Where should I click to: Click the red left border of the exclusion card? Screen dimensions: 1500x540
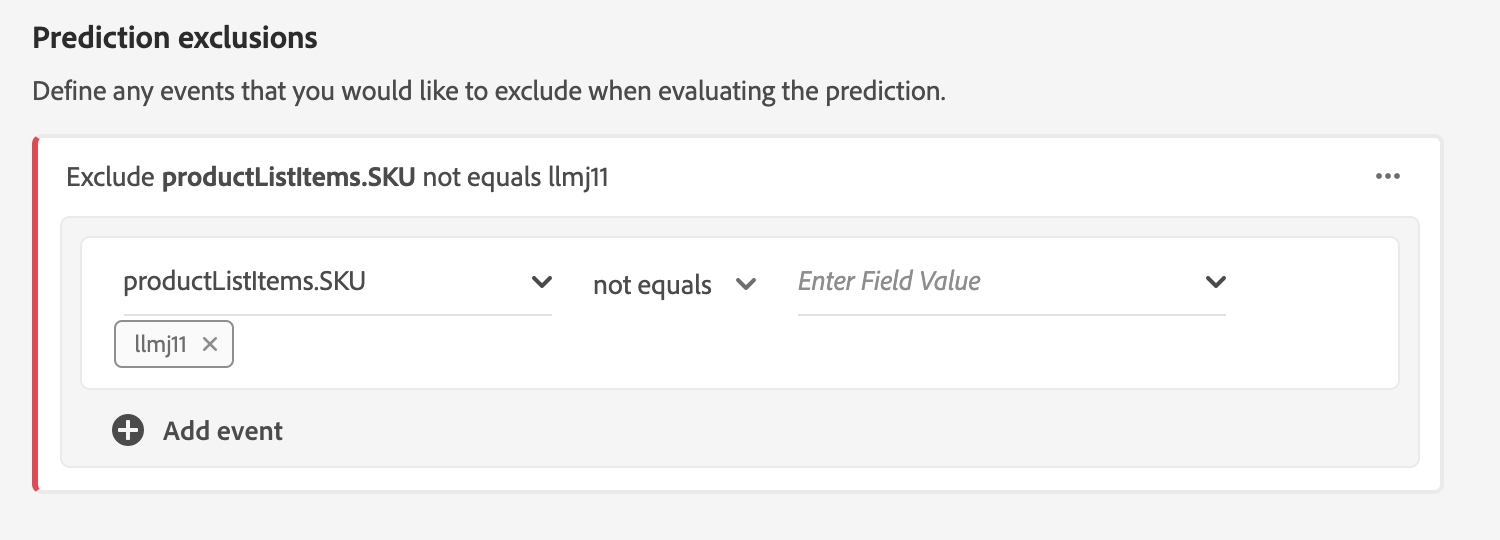tap(36, 314)
